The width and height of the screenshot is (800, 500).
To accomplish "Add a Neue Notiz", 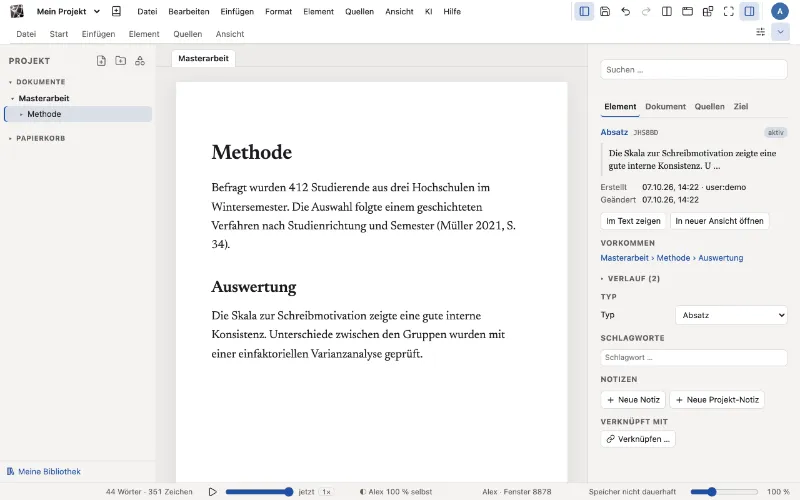I will (633, 400).
